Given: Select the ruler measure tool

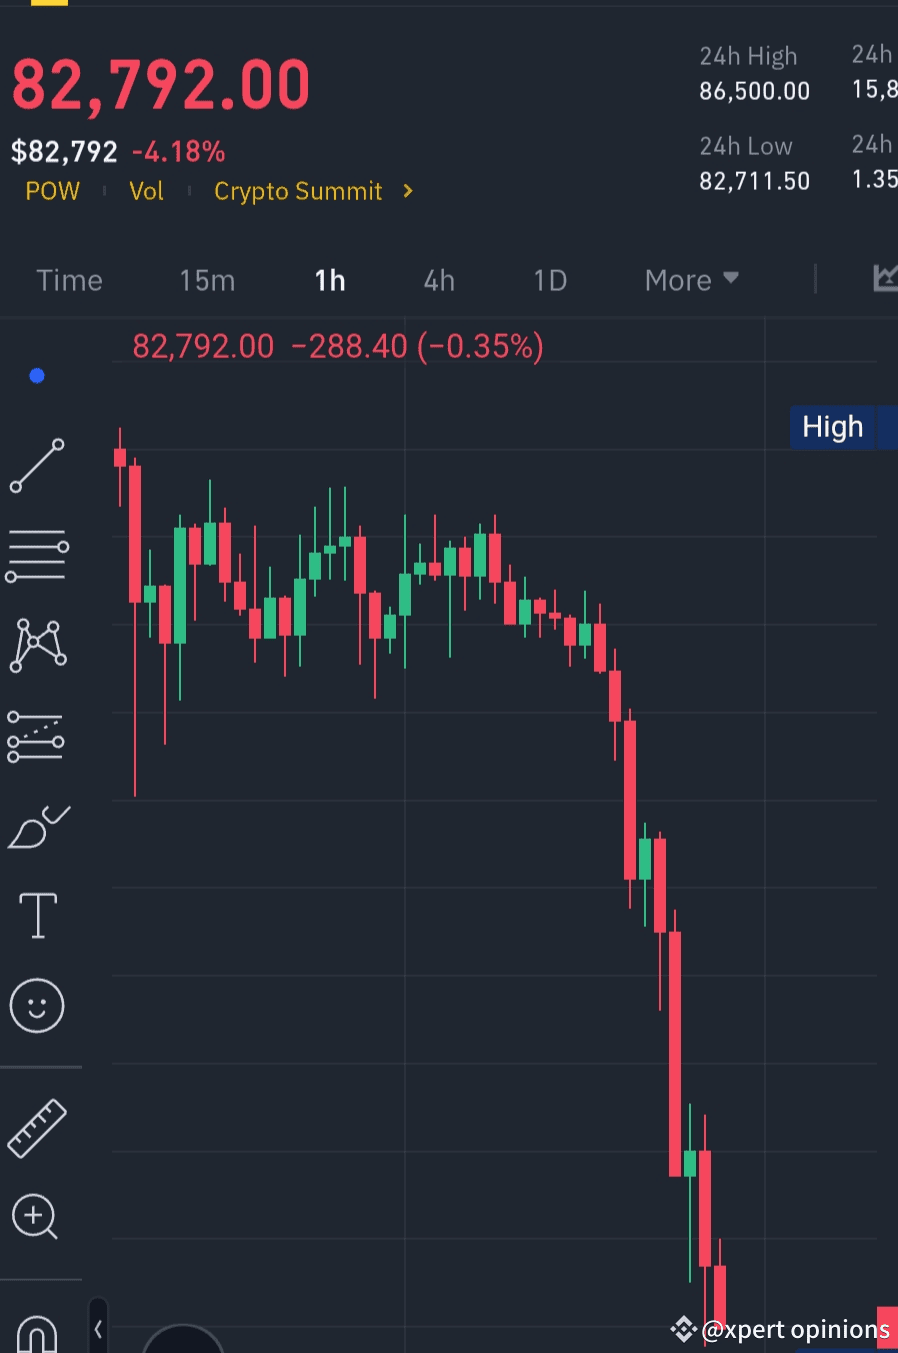Looking at the screenshot, I should point(37,1128).
